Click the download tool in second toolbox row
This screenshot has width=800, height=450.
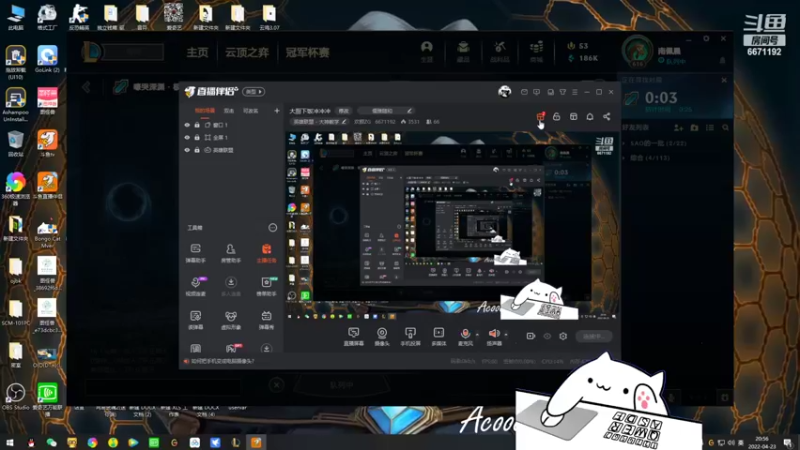(x=231, y=287)
